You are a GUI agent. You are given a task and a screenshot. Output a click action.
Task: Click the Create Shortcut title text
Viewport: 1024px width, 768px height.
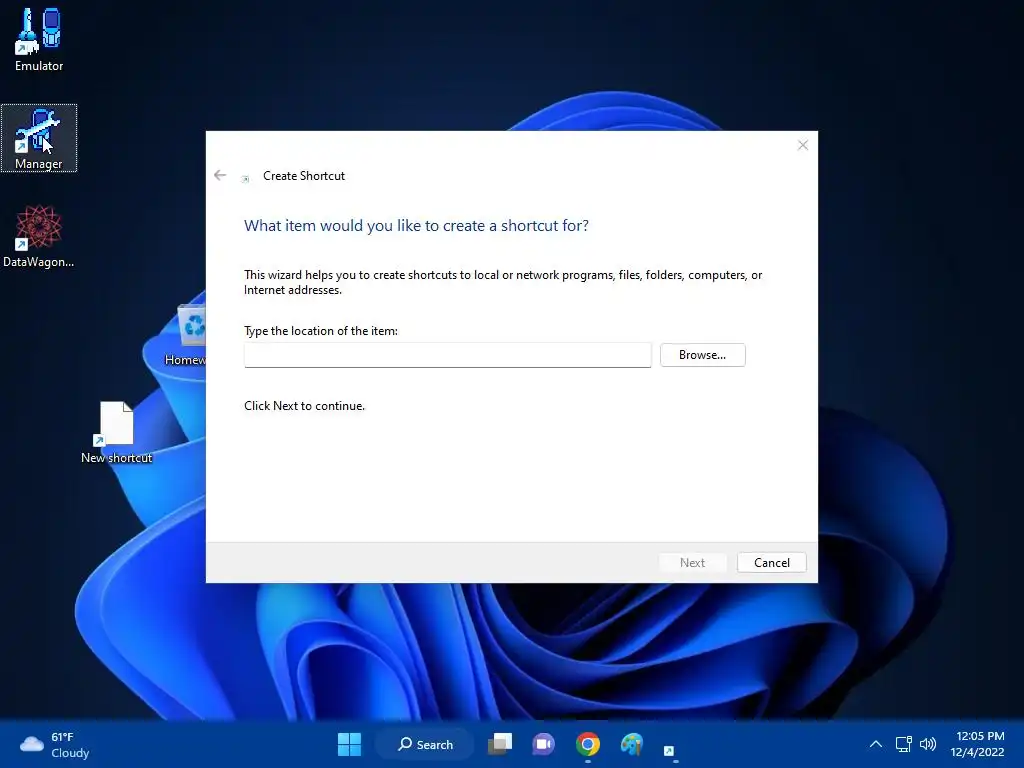point(304,176)
